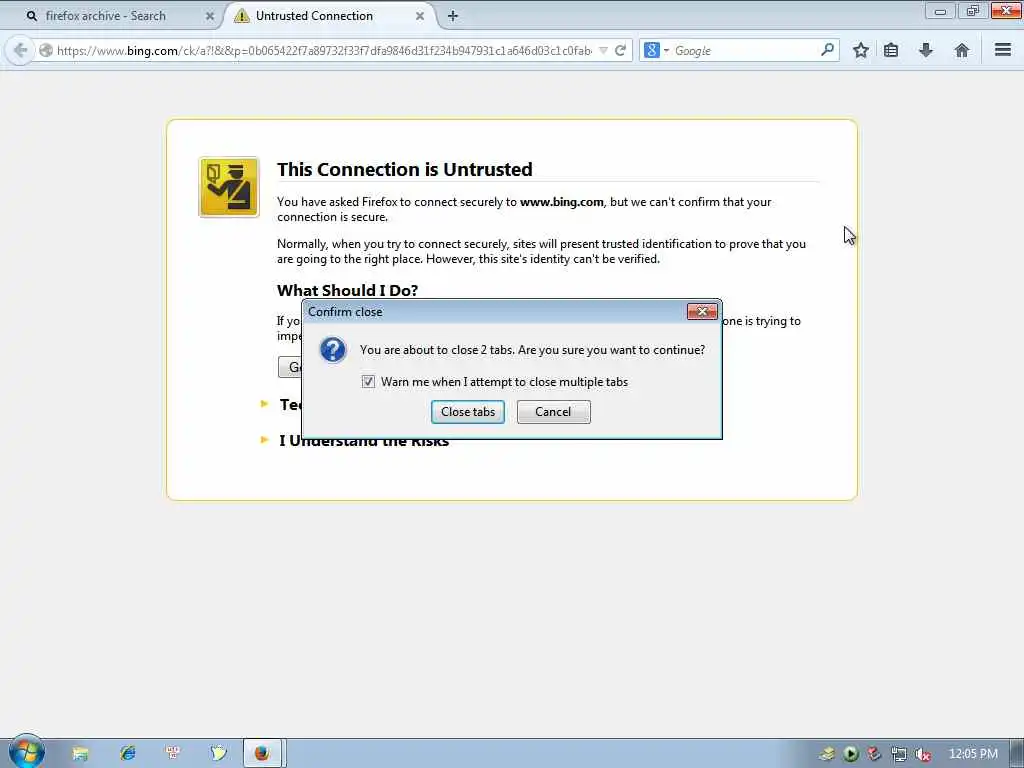Expand the Technical Details triangle

click(264, 404)
